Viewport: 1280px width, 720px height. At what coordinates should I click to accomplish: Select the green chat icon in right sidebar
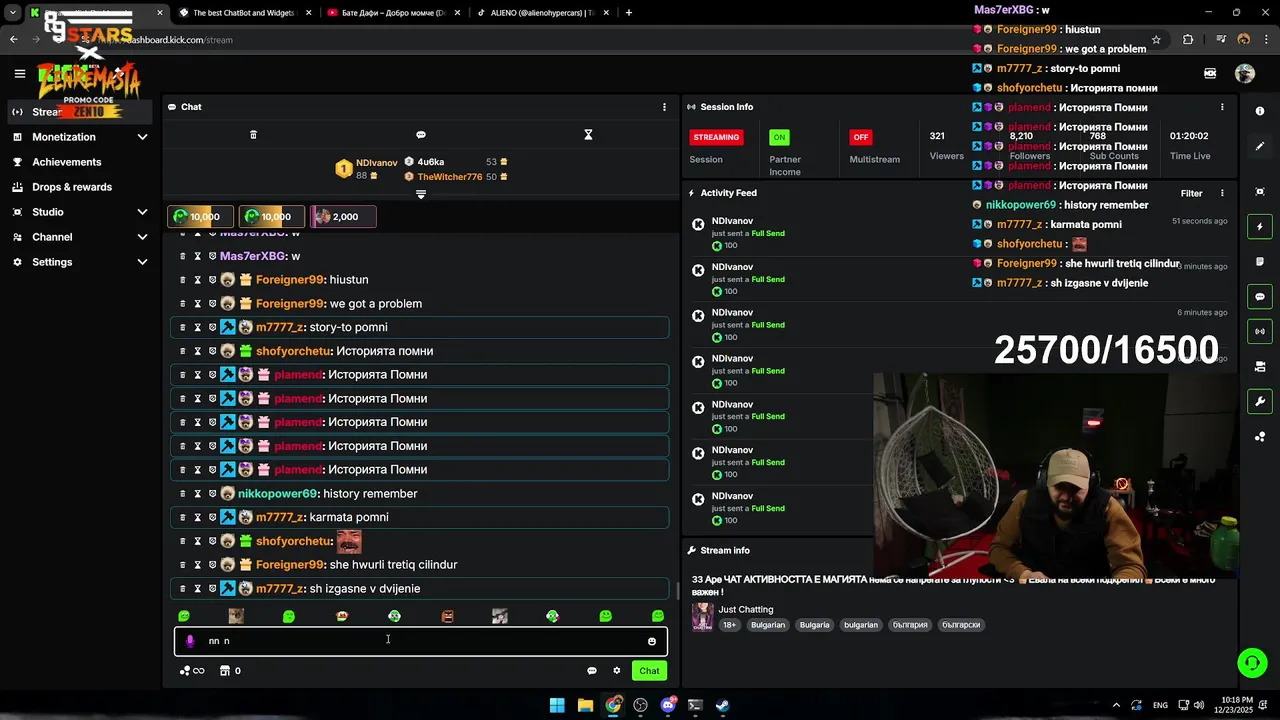click(1260, 297)
